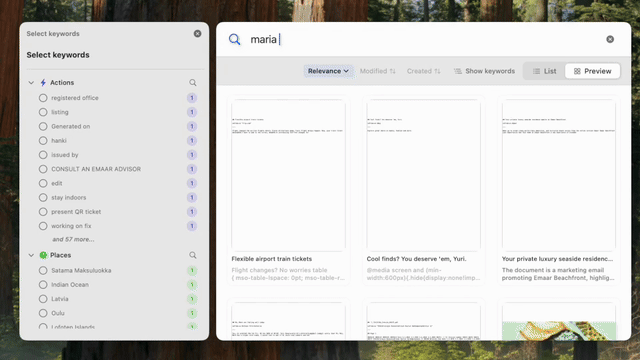Click the Show keywords button
Screen dimensions: 640x360
(x=484, y=71)
